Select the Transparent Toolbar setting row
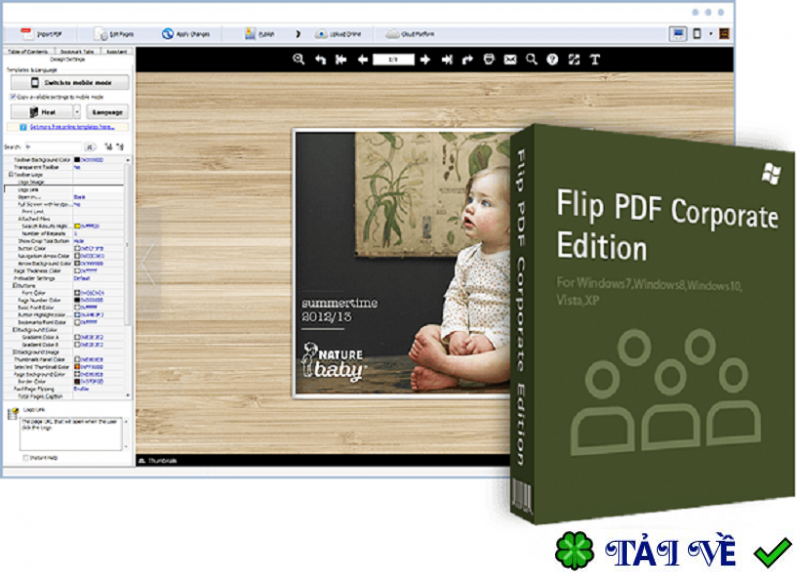Image resolution: width=800 pixels, height=578 pixels. point(64,167)
